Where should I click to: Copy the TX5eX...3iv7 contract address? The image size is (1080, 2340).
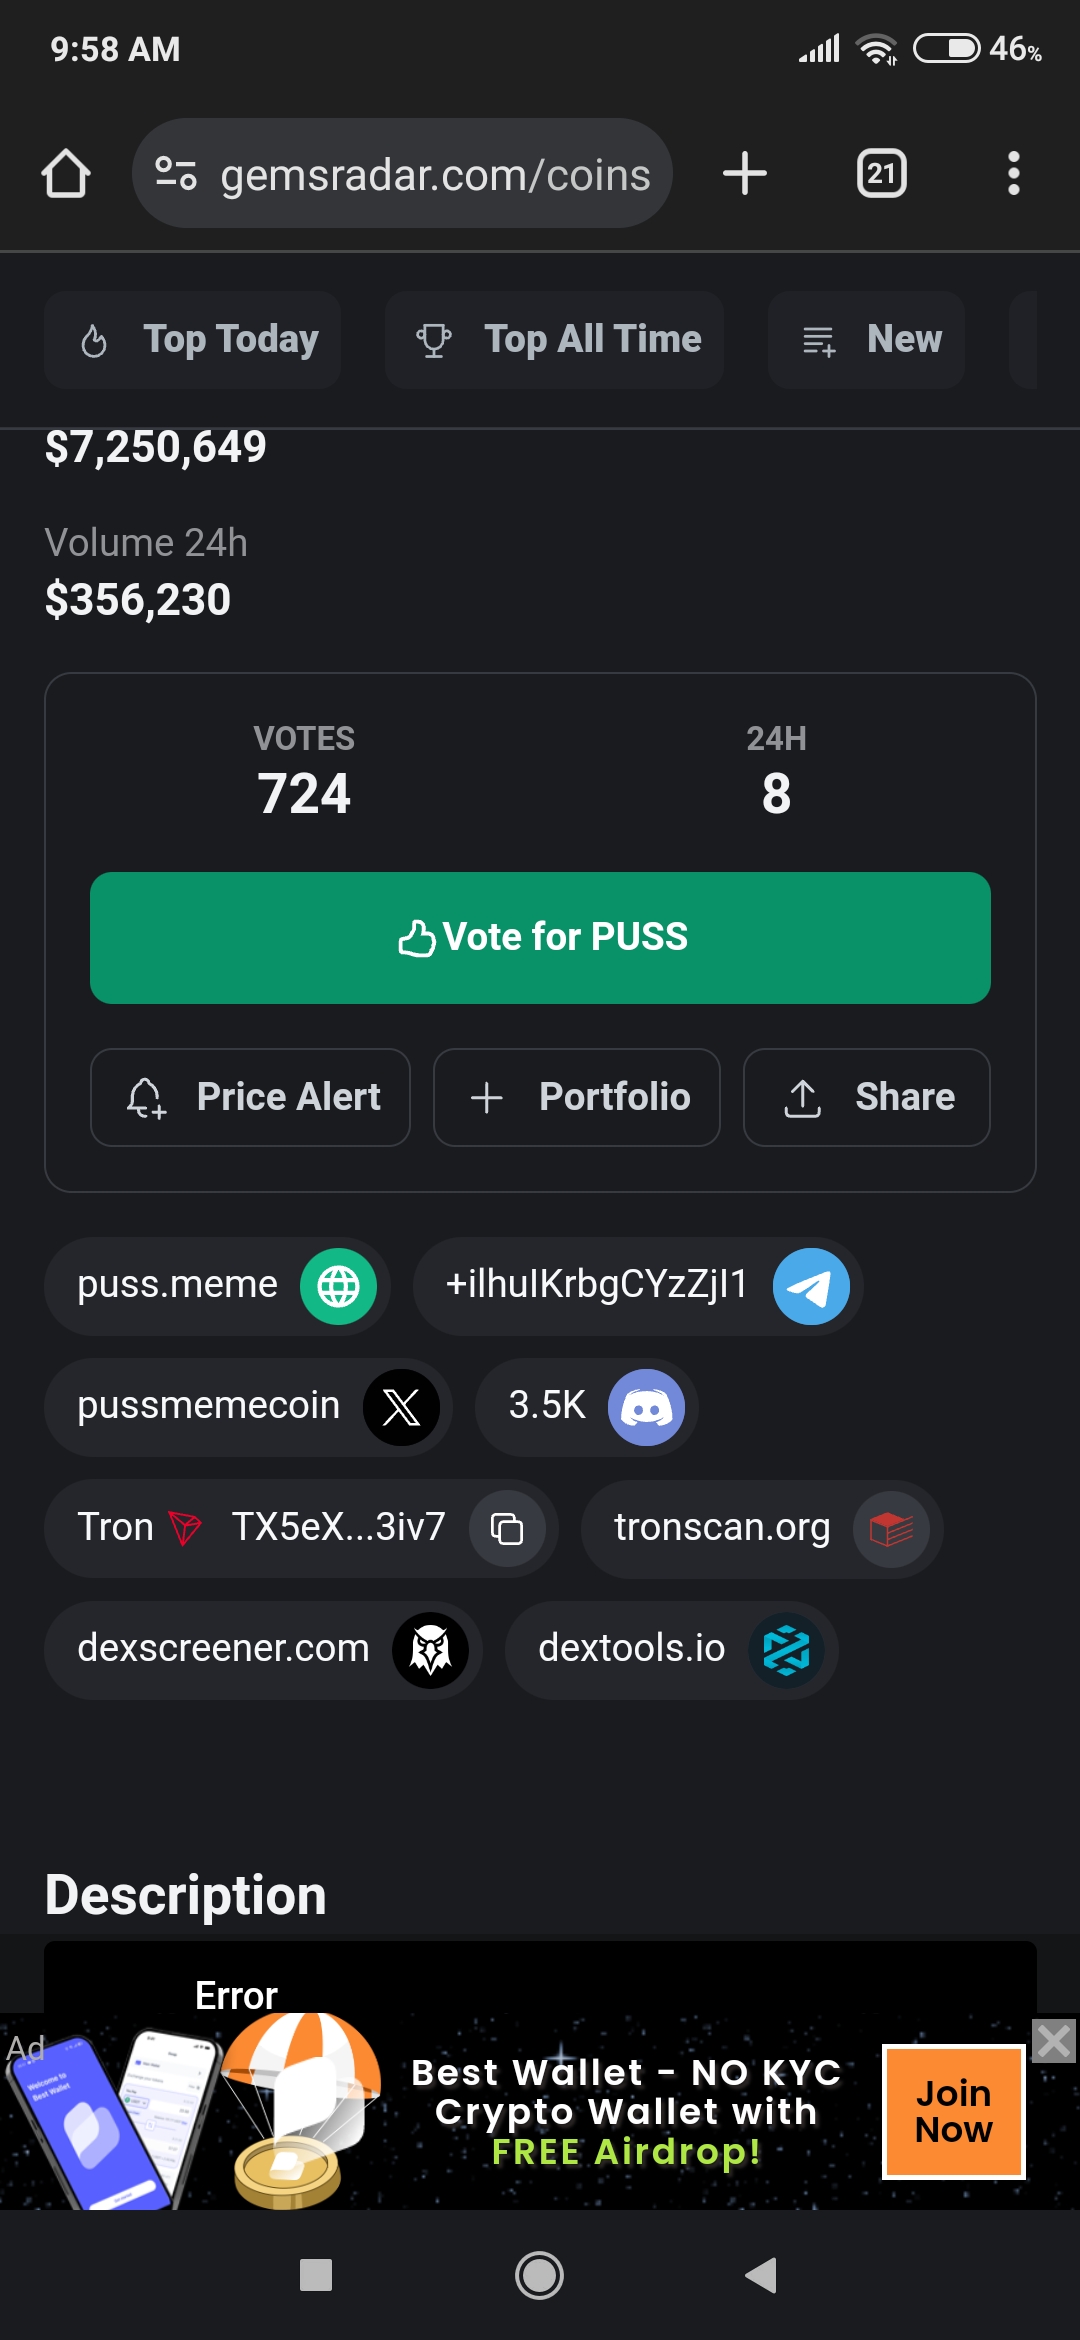click(507, 1528)
